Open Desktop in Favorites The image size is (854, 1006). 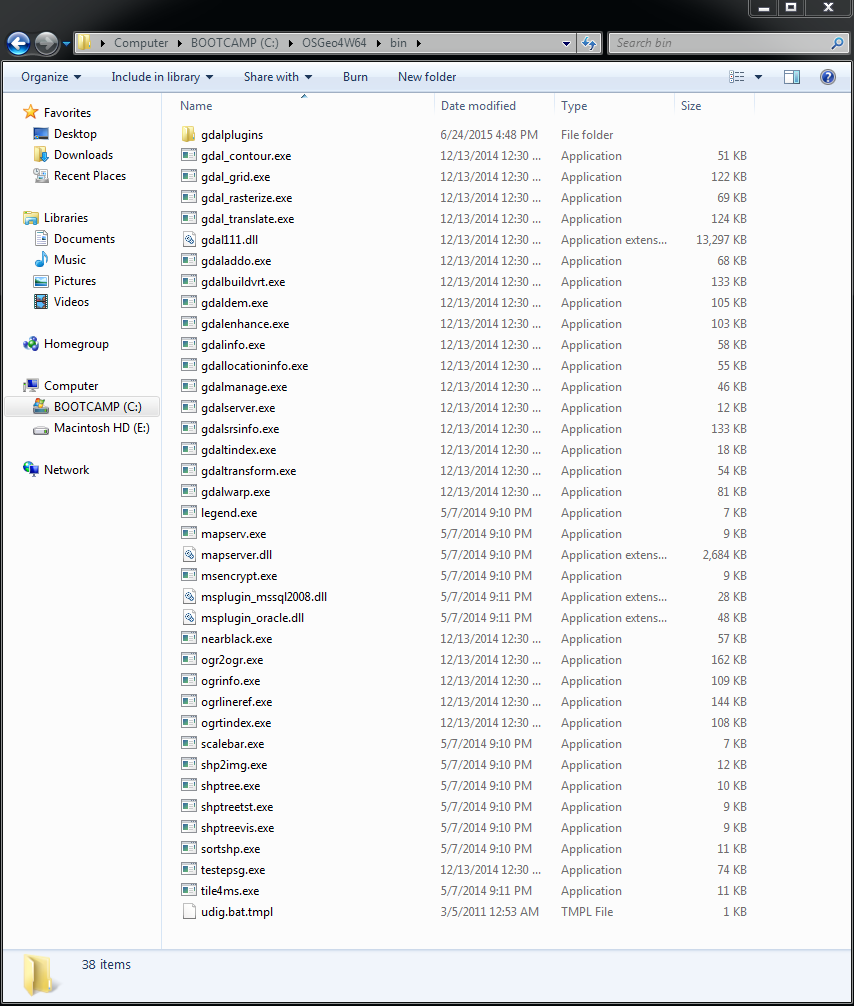[x=75, y=133]
